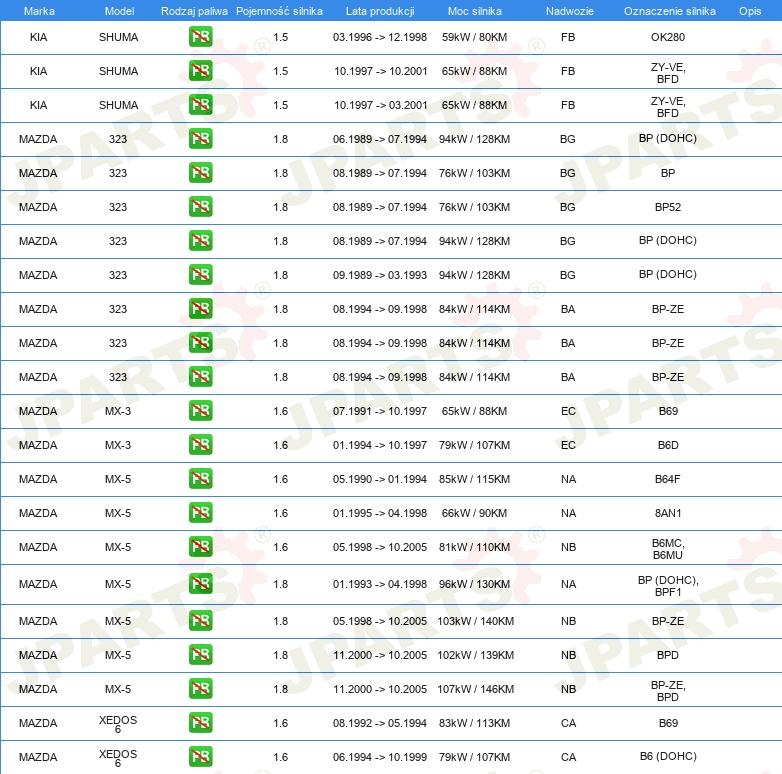
Task: Select date cell 10.1997 -> 03.2001
Action: pyautogui.click(x=381, y=105)
